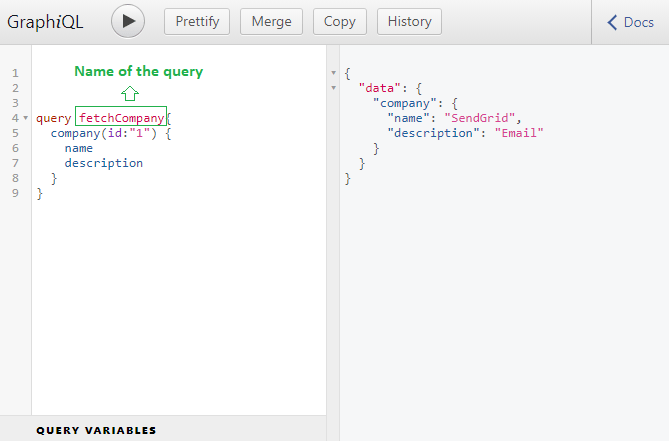Click the green "Name of the query" label
Image resolution: width=669 pixels, height=441 pixels.
tap(138, 71)
